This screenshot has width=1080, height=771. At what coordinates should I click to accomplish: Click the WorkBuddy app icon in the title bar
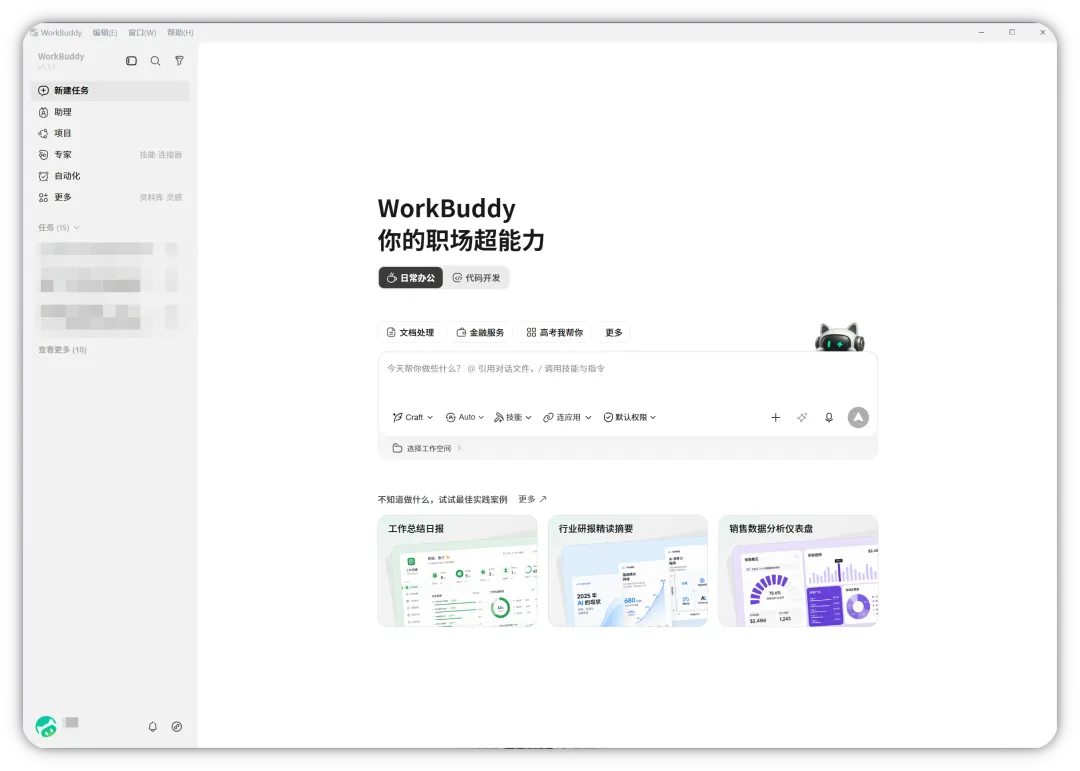[x=34, y=32]
